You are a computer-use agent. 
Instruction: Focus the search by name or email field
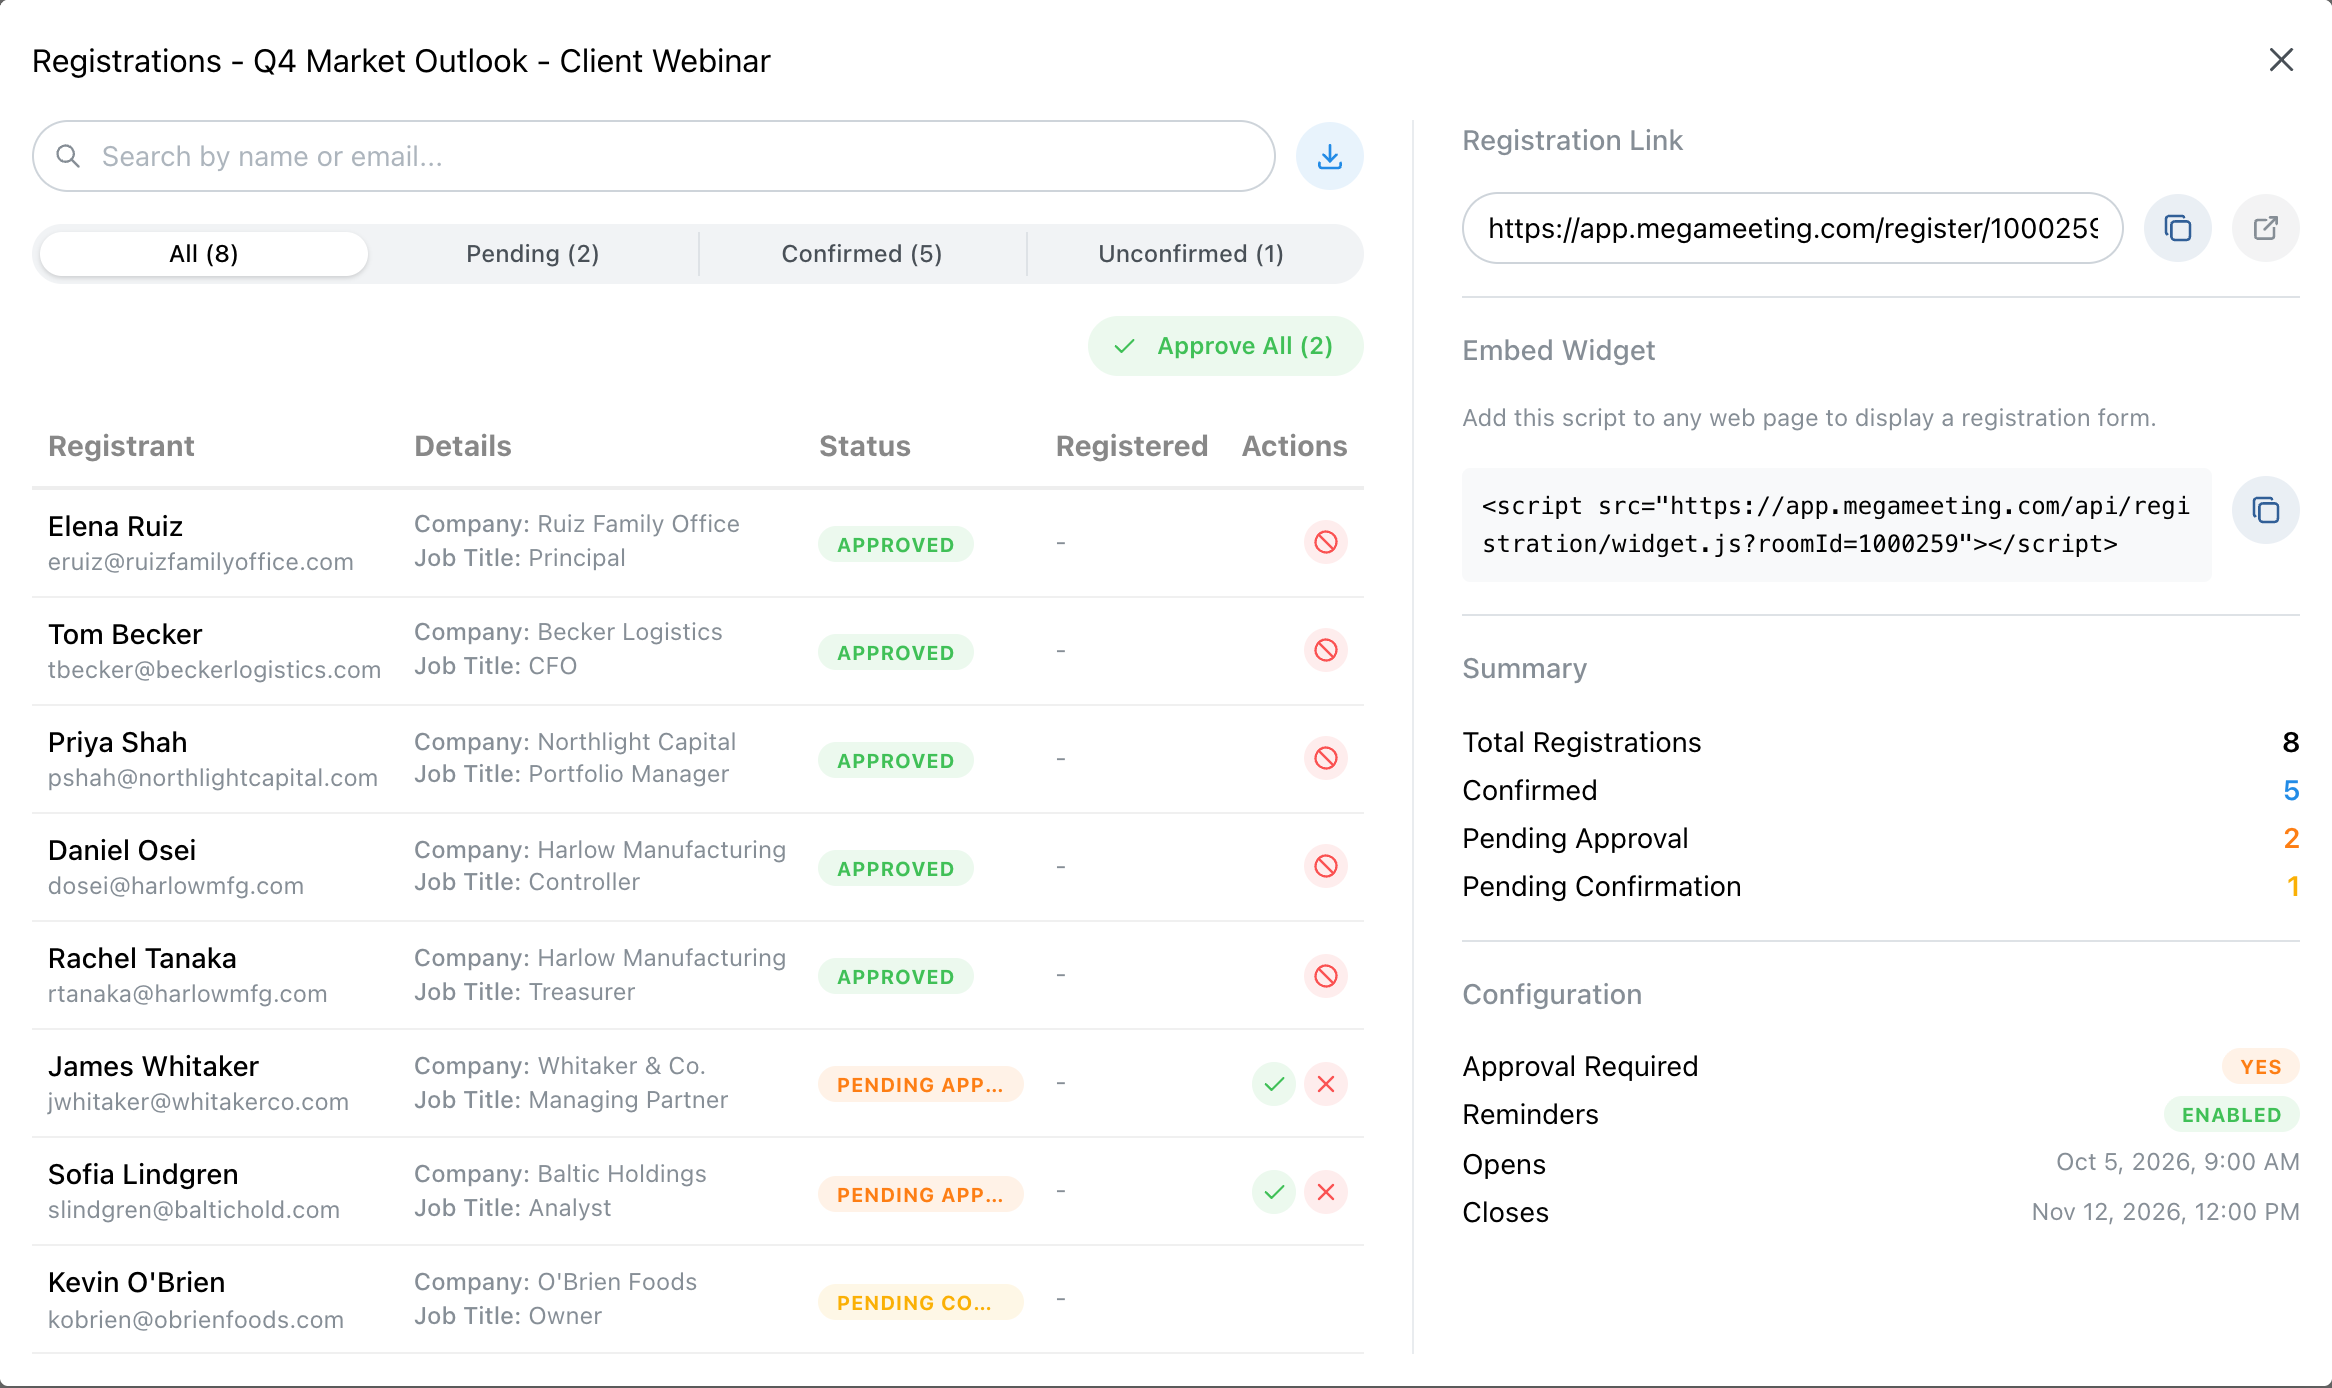click(654, 157)
